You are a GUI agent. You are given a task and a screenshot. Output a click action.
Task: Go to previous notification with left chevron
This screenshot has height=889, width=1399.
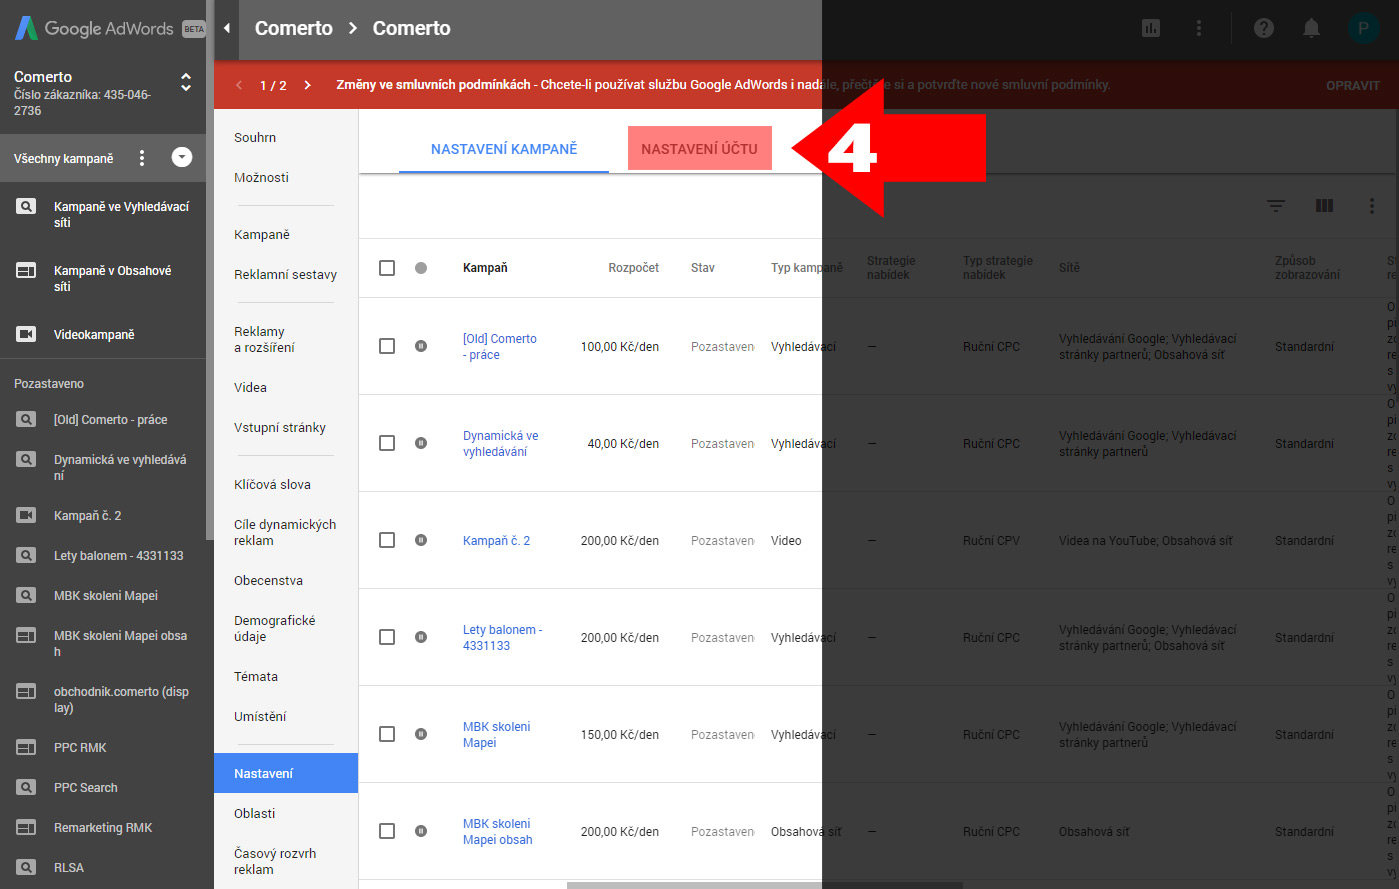[239, 85]
